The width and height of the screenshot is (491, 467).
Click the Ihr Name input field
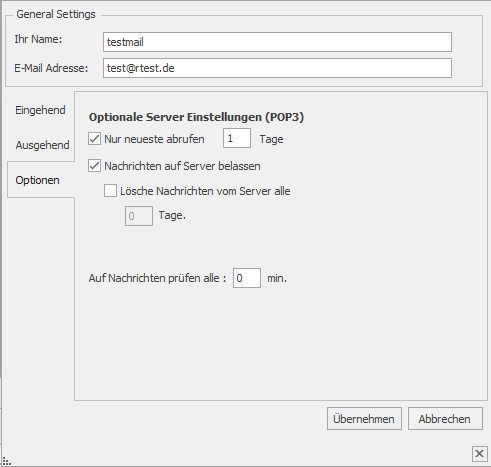pyautogui.click(x=277, y=42)
